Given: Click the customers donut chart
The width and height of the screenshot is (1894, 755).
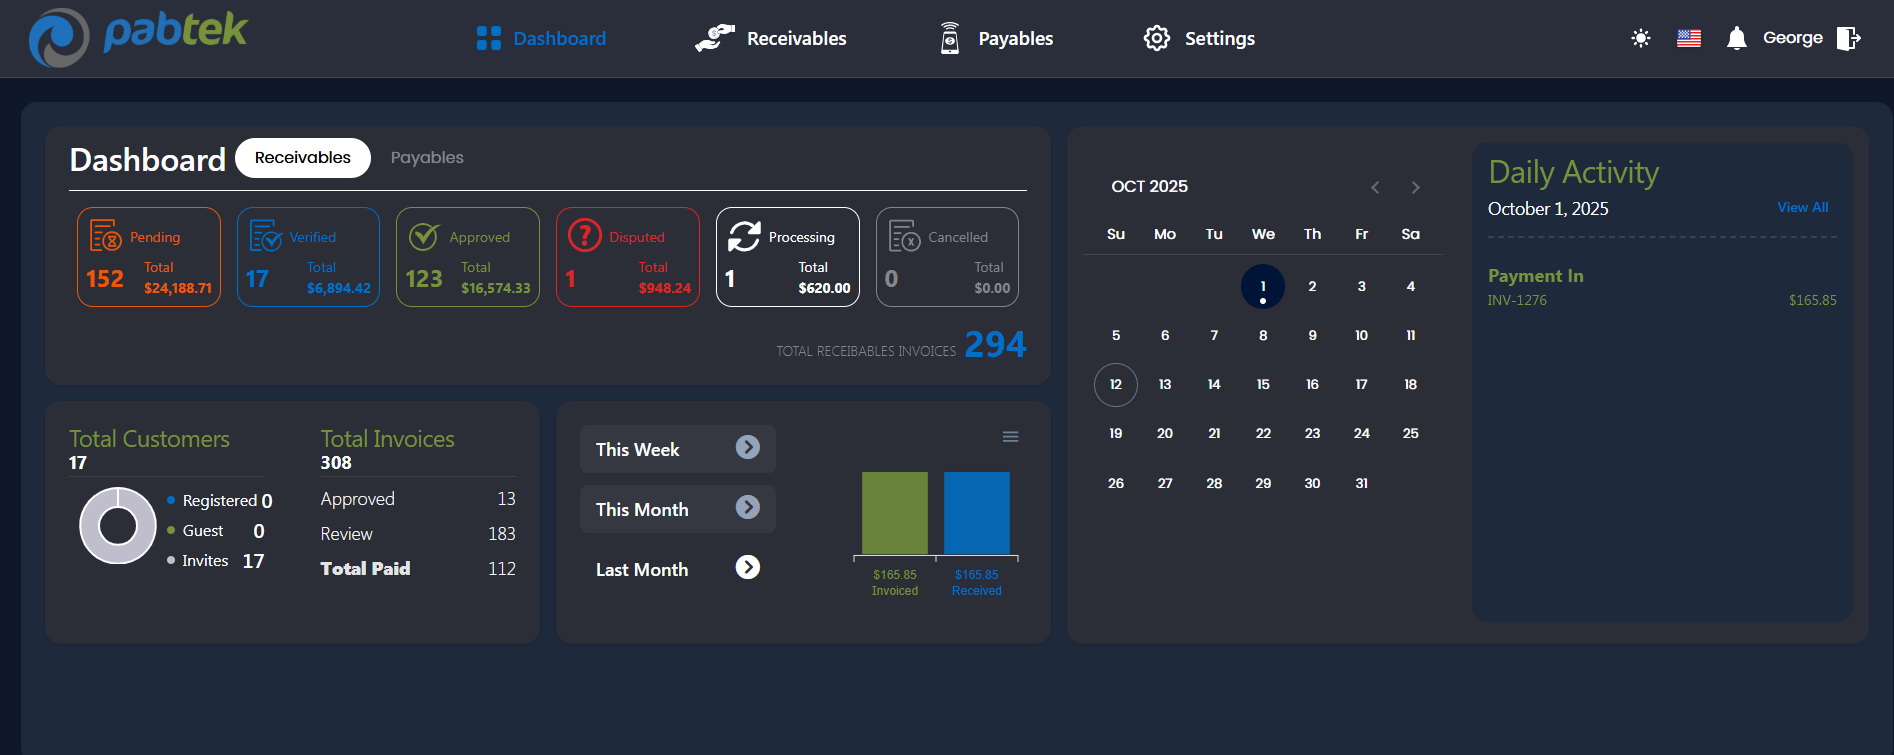Looking at the screenshot, I should coord(118,526).
